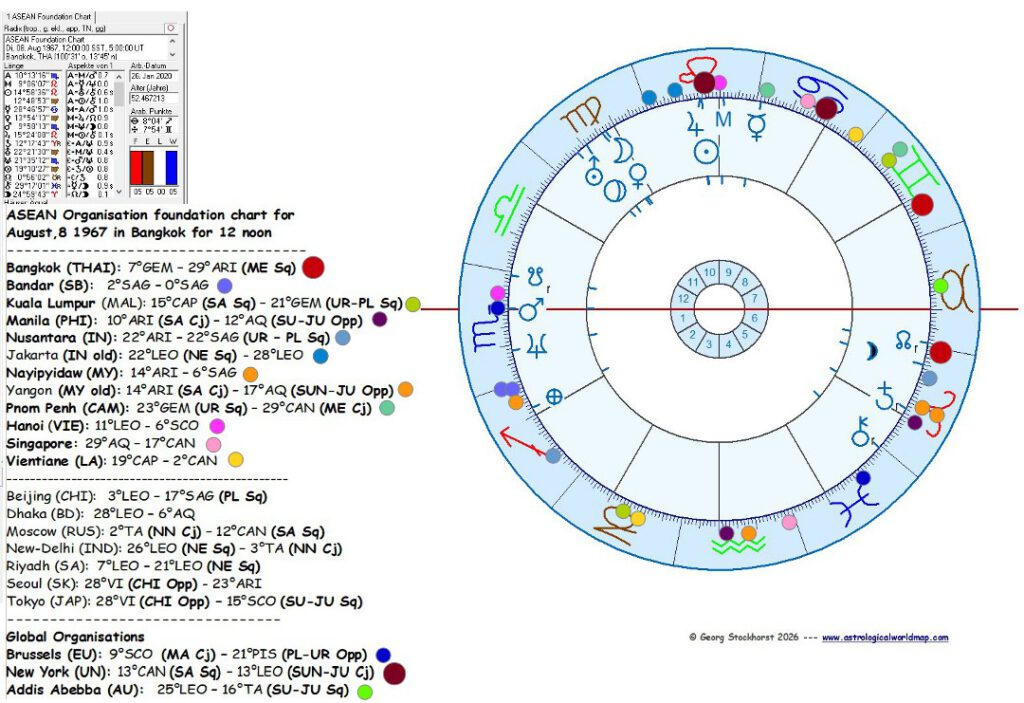Screen dimensions: 1024x703
Task: Click the pink dot beside Singapore legend
Action: 214,444
